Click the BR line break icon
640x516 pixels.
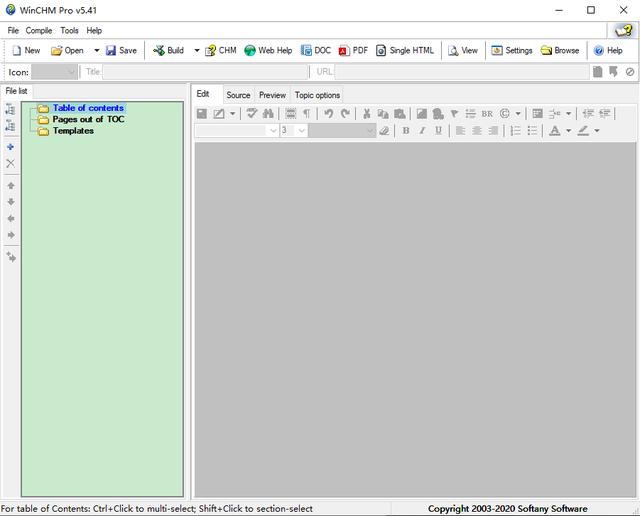[x=487, y=113]
